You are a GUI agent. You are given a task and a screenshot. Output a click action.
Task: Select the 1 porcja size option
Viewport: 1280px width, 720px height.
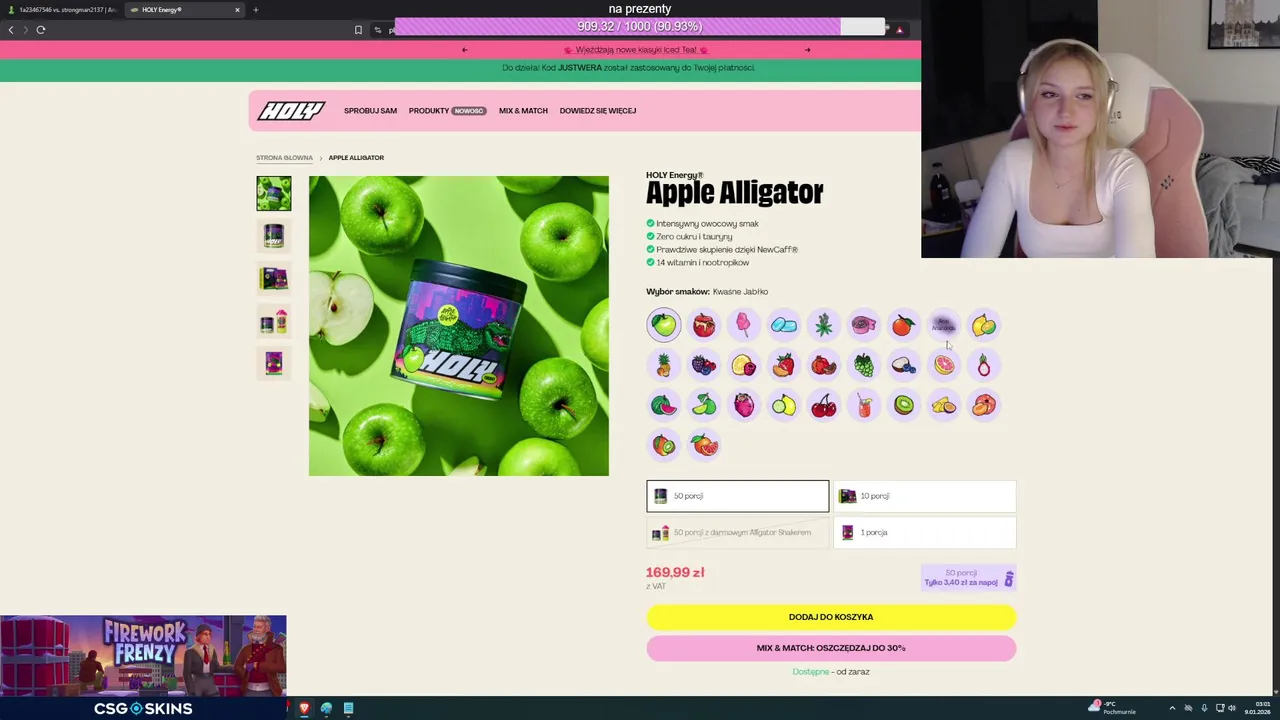[924, 532]
